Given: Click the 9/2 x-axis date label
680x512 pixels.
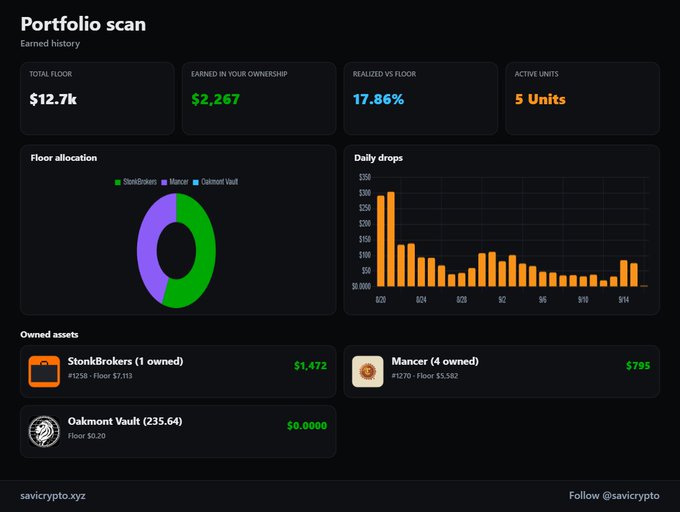Looking at the screenshot, I should 502,300.
